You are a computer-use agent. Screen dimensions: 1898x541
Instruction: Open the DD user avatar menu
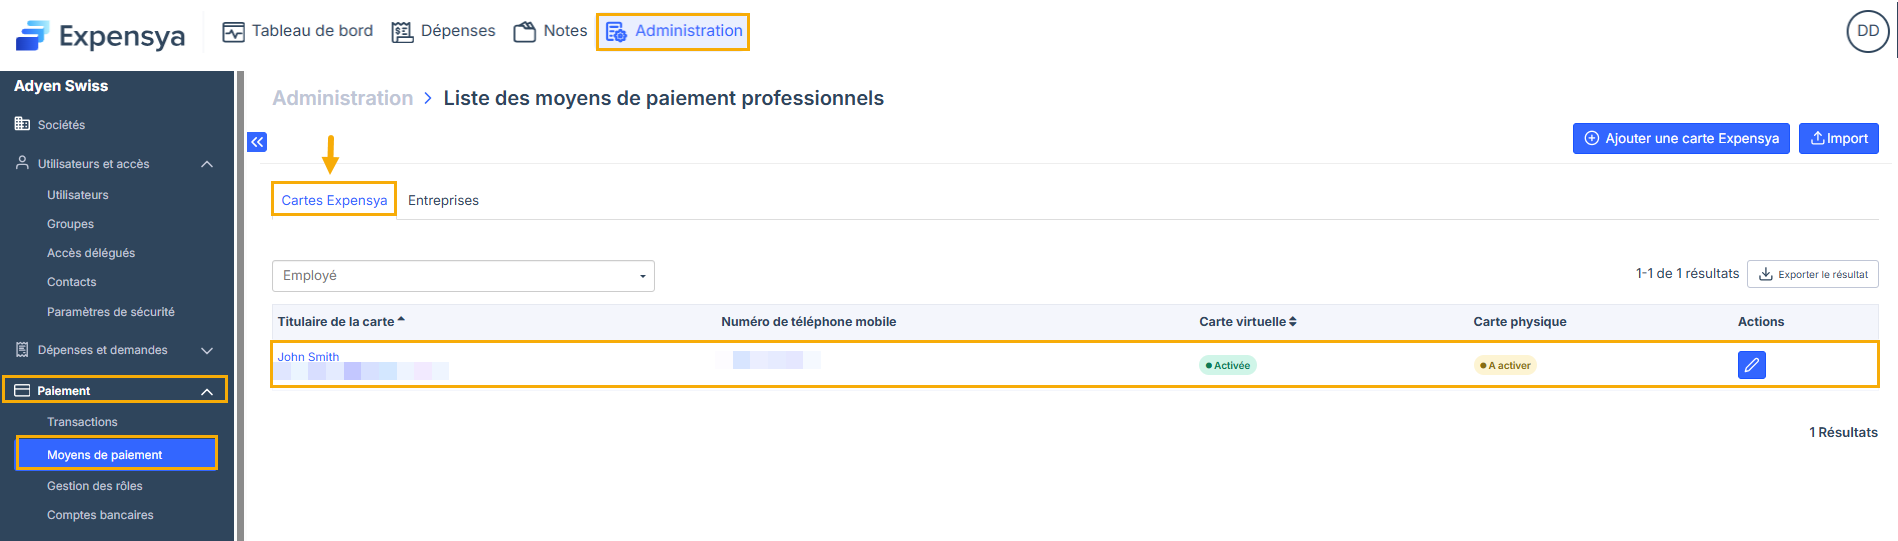pos(1867,31)
